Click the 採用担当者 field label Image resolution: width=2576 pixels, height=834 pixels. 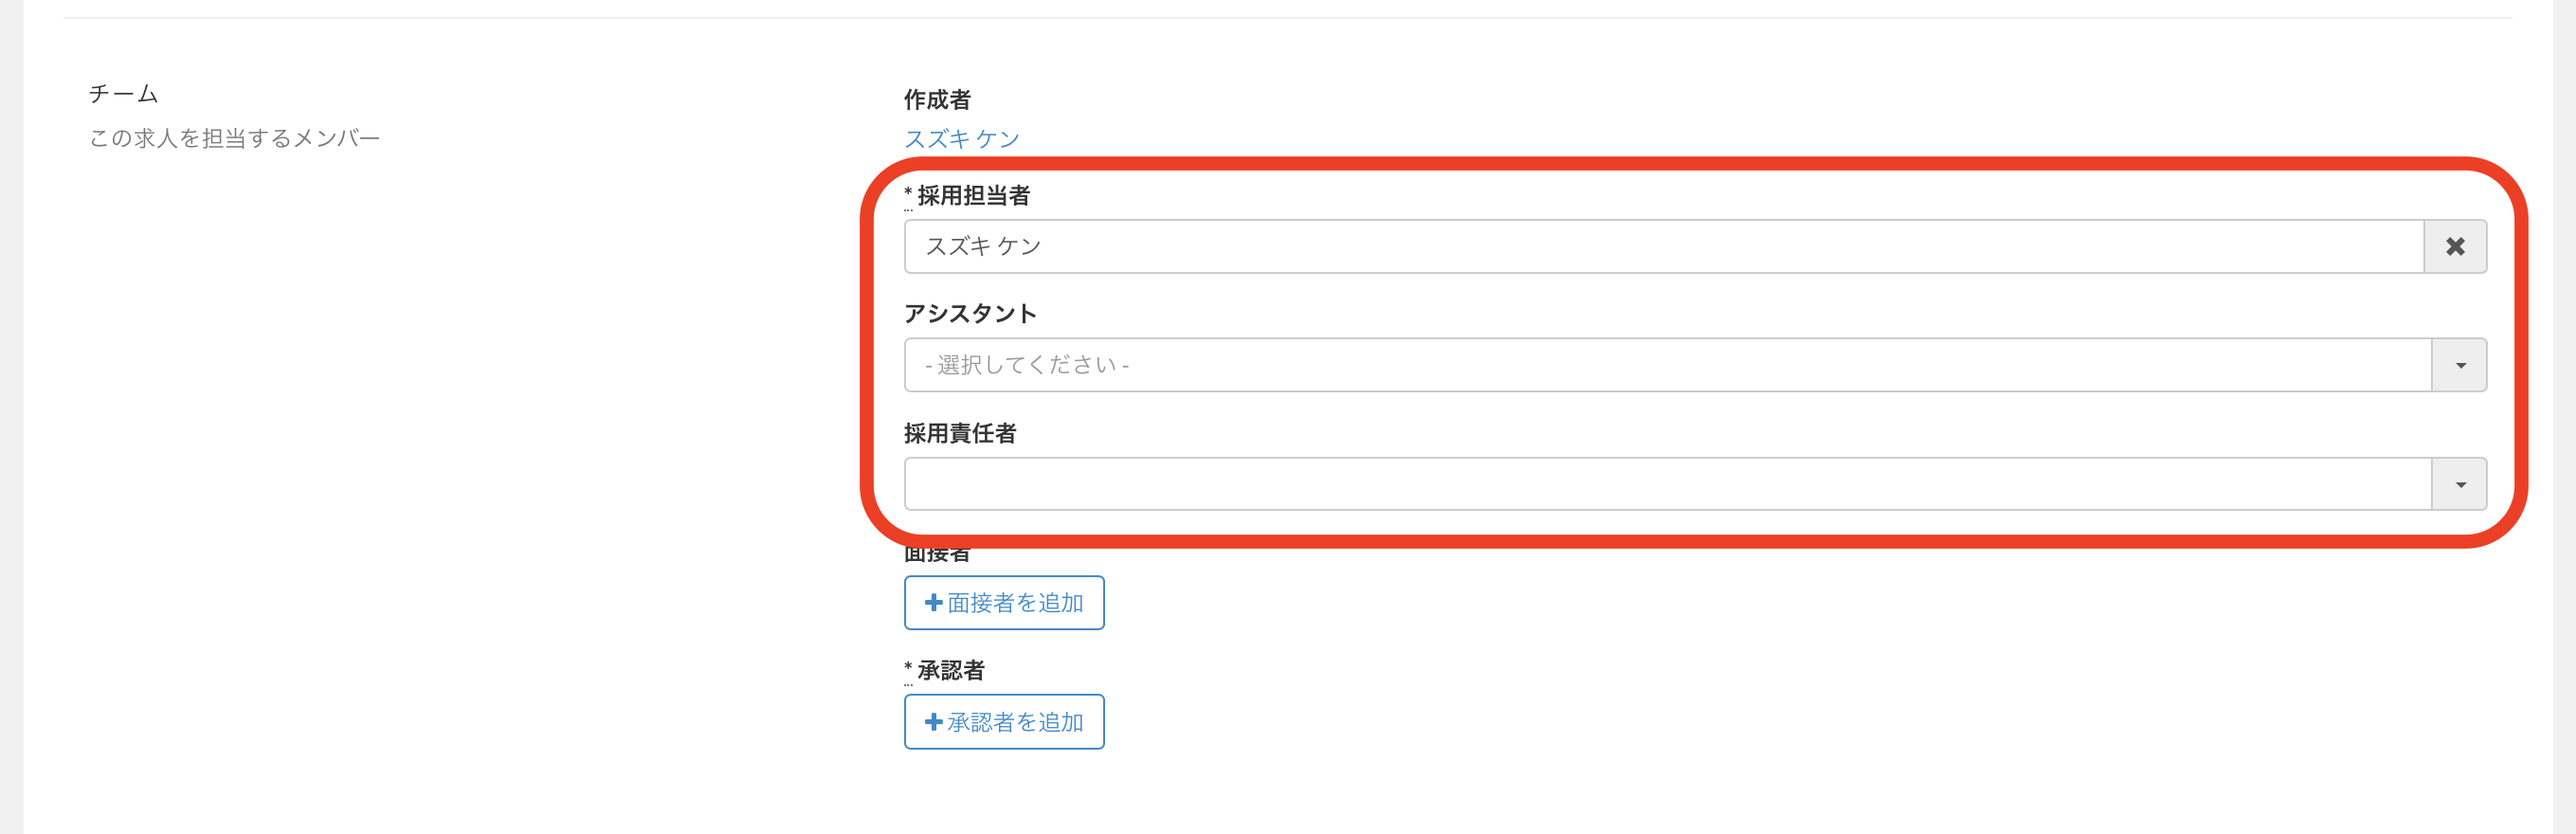pos(973,195)
